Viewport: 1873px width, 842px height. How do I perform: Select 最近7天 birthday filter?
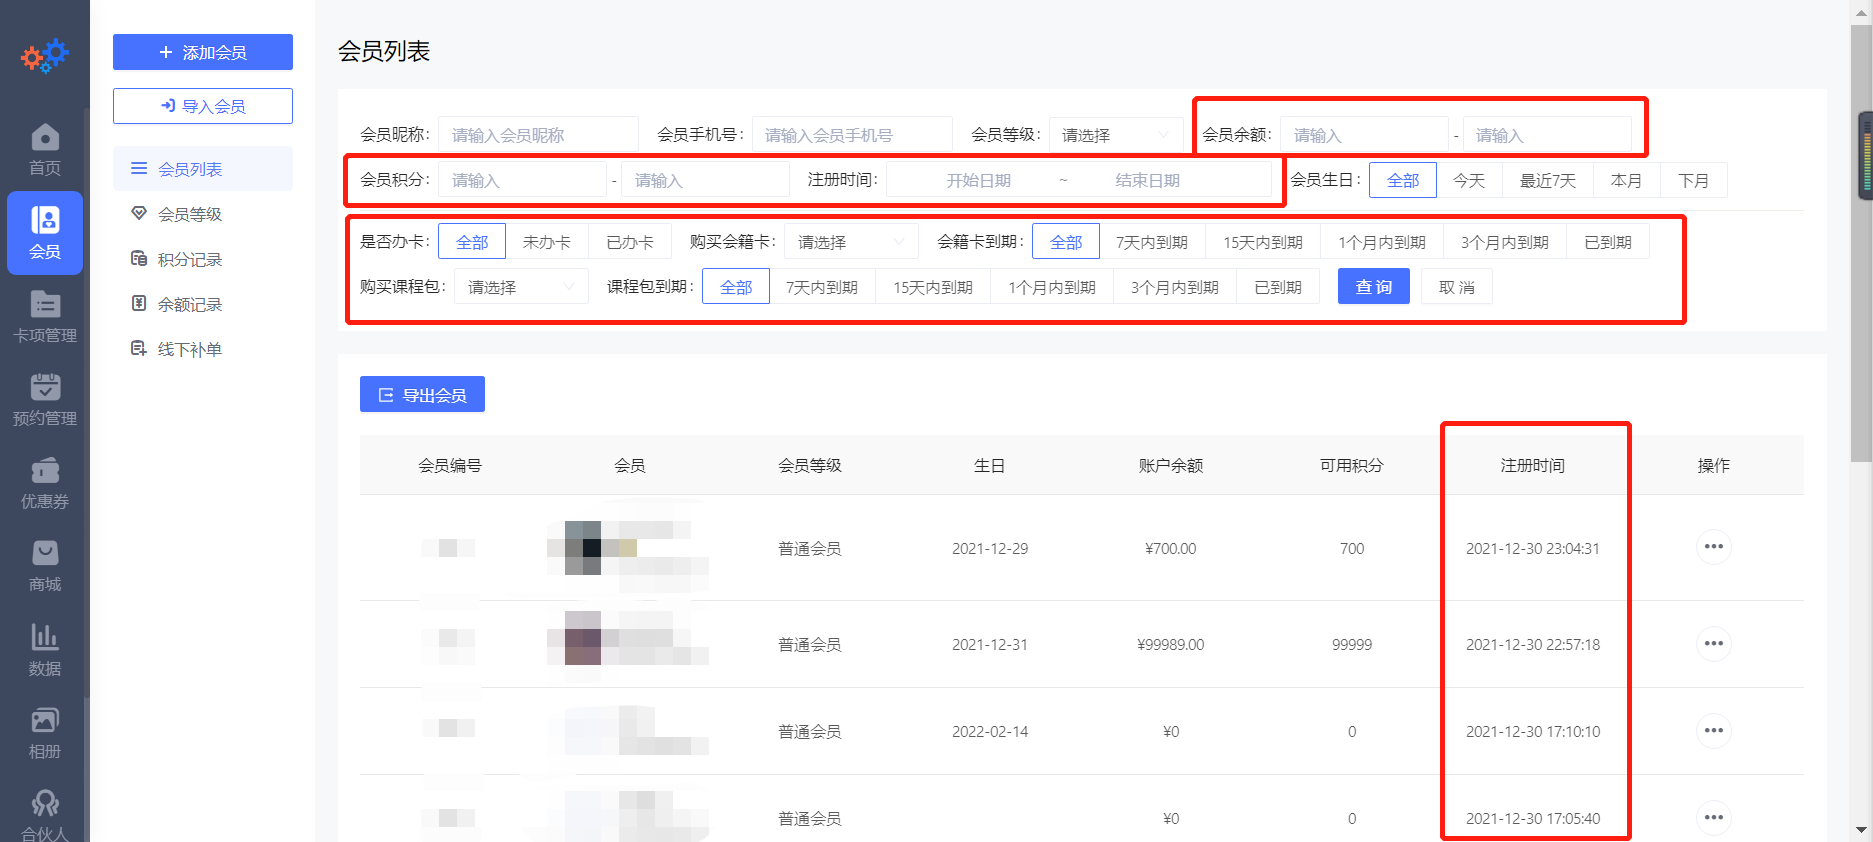click(1548, 180)
